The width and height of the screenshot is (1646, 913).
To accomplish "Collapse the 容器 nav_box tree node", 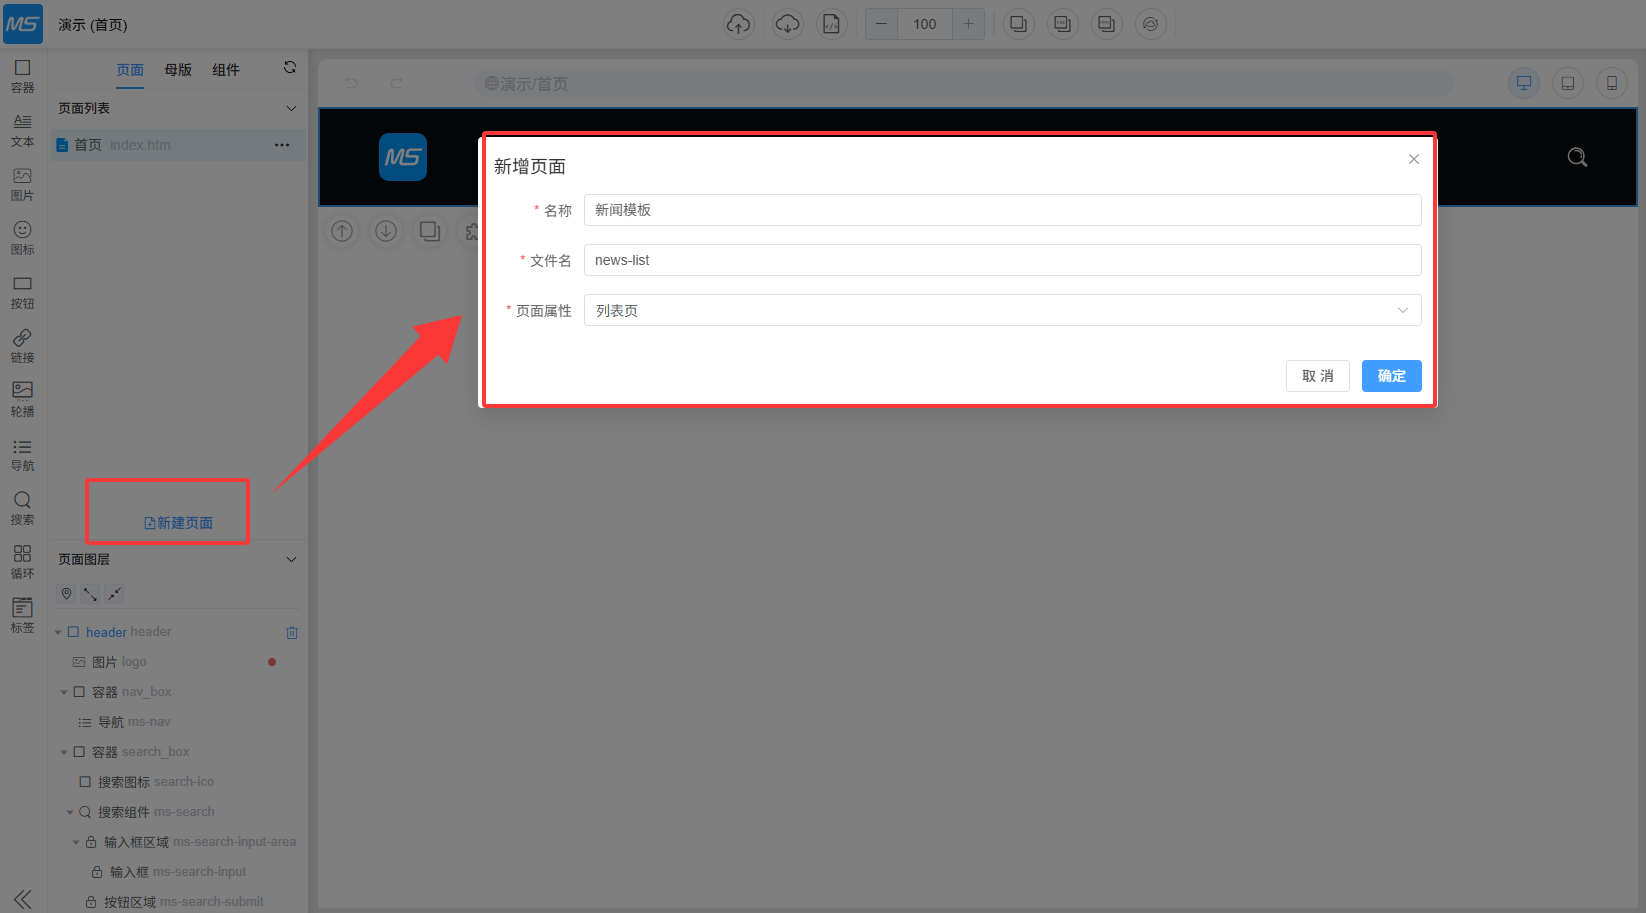I will tap(64, 692).
